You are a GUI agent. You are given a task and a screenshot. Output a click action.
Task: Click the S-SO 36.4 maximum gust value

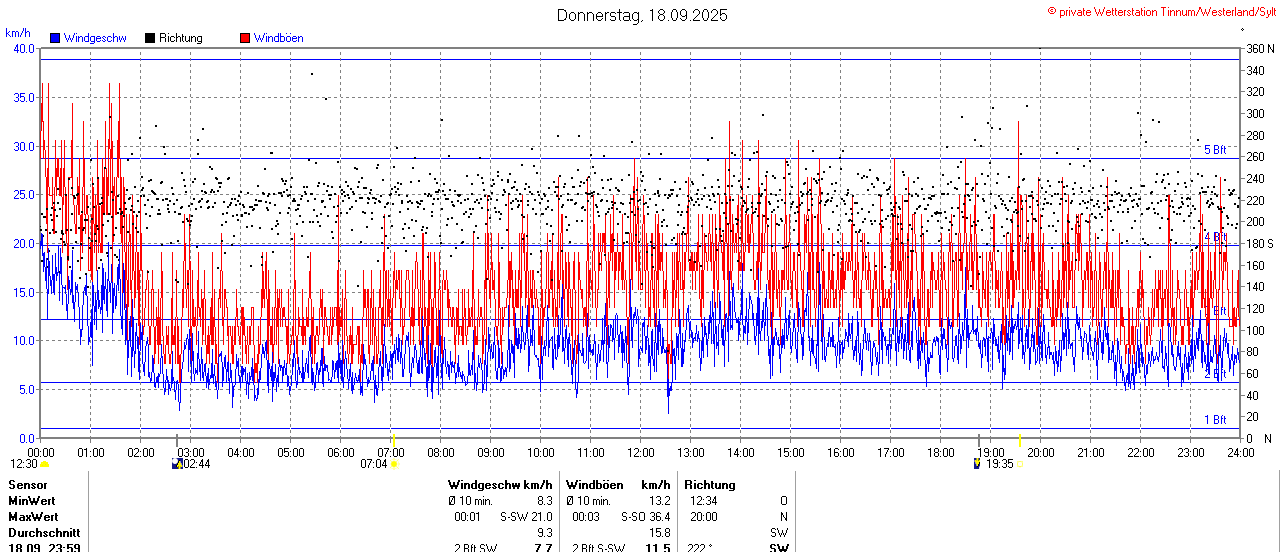(645, 517)
